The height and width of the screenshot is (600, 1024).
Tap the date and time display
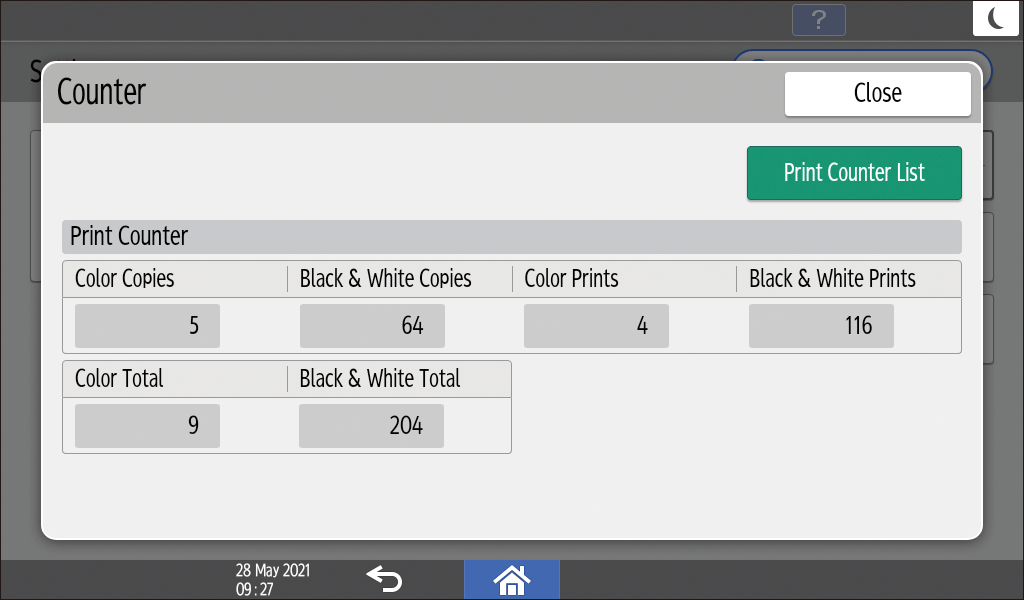272,580
